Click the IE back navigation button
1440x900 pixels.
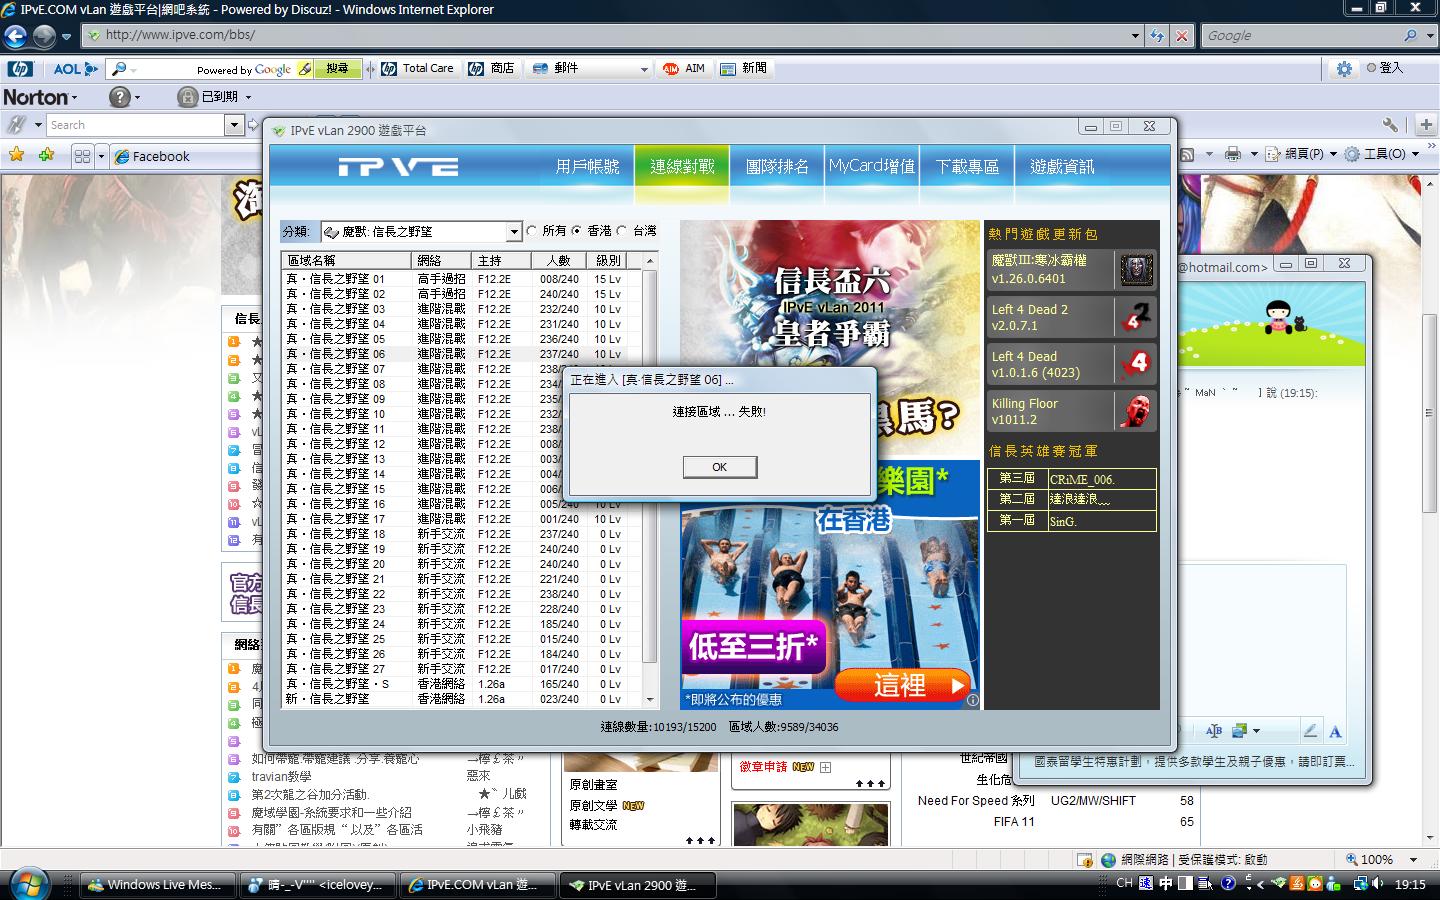click(x=16, y=36)
